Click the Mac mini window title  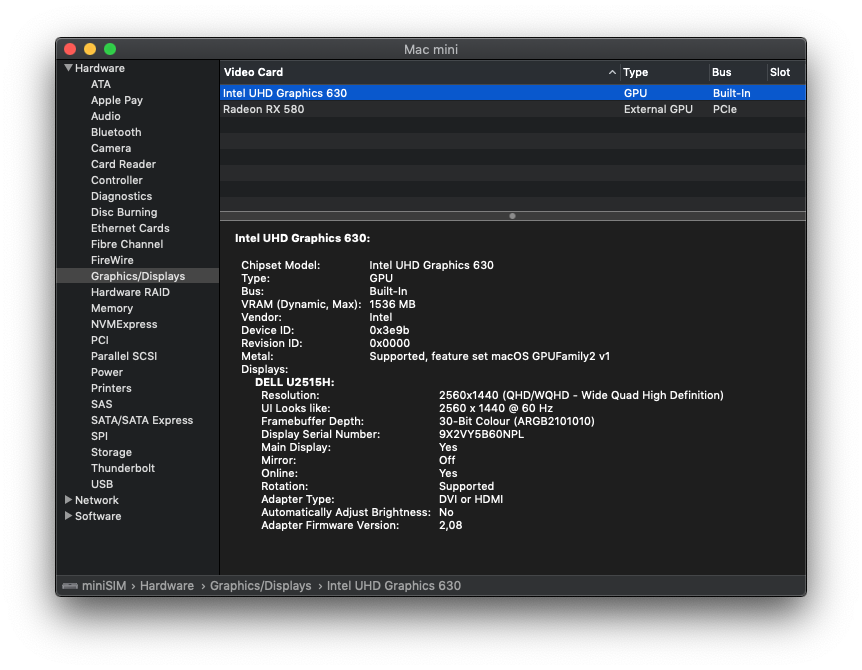coord(431,49)
